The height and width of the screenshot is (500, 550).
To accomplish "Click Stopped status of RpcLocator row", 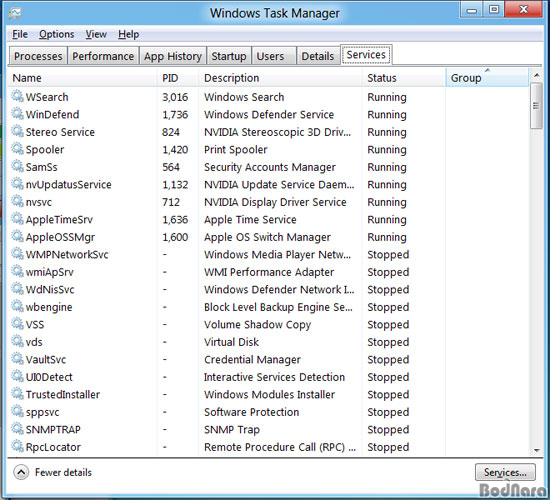I will 388,447.
